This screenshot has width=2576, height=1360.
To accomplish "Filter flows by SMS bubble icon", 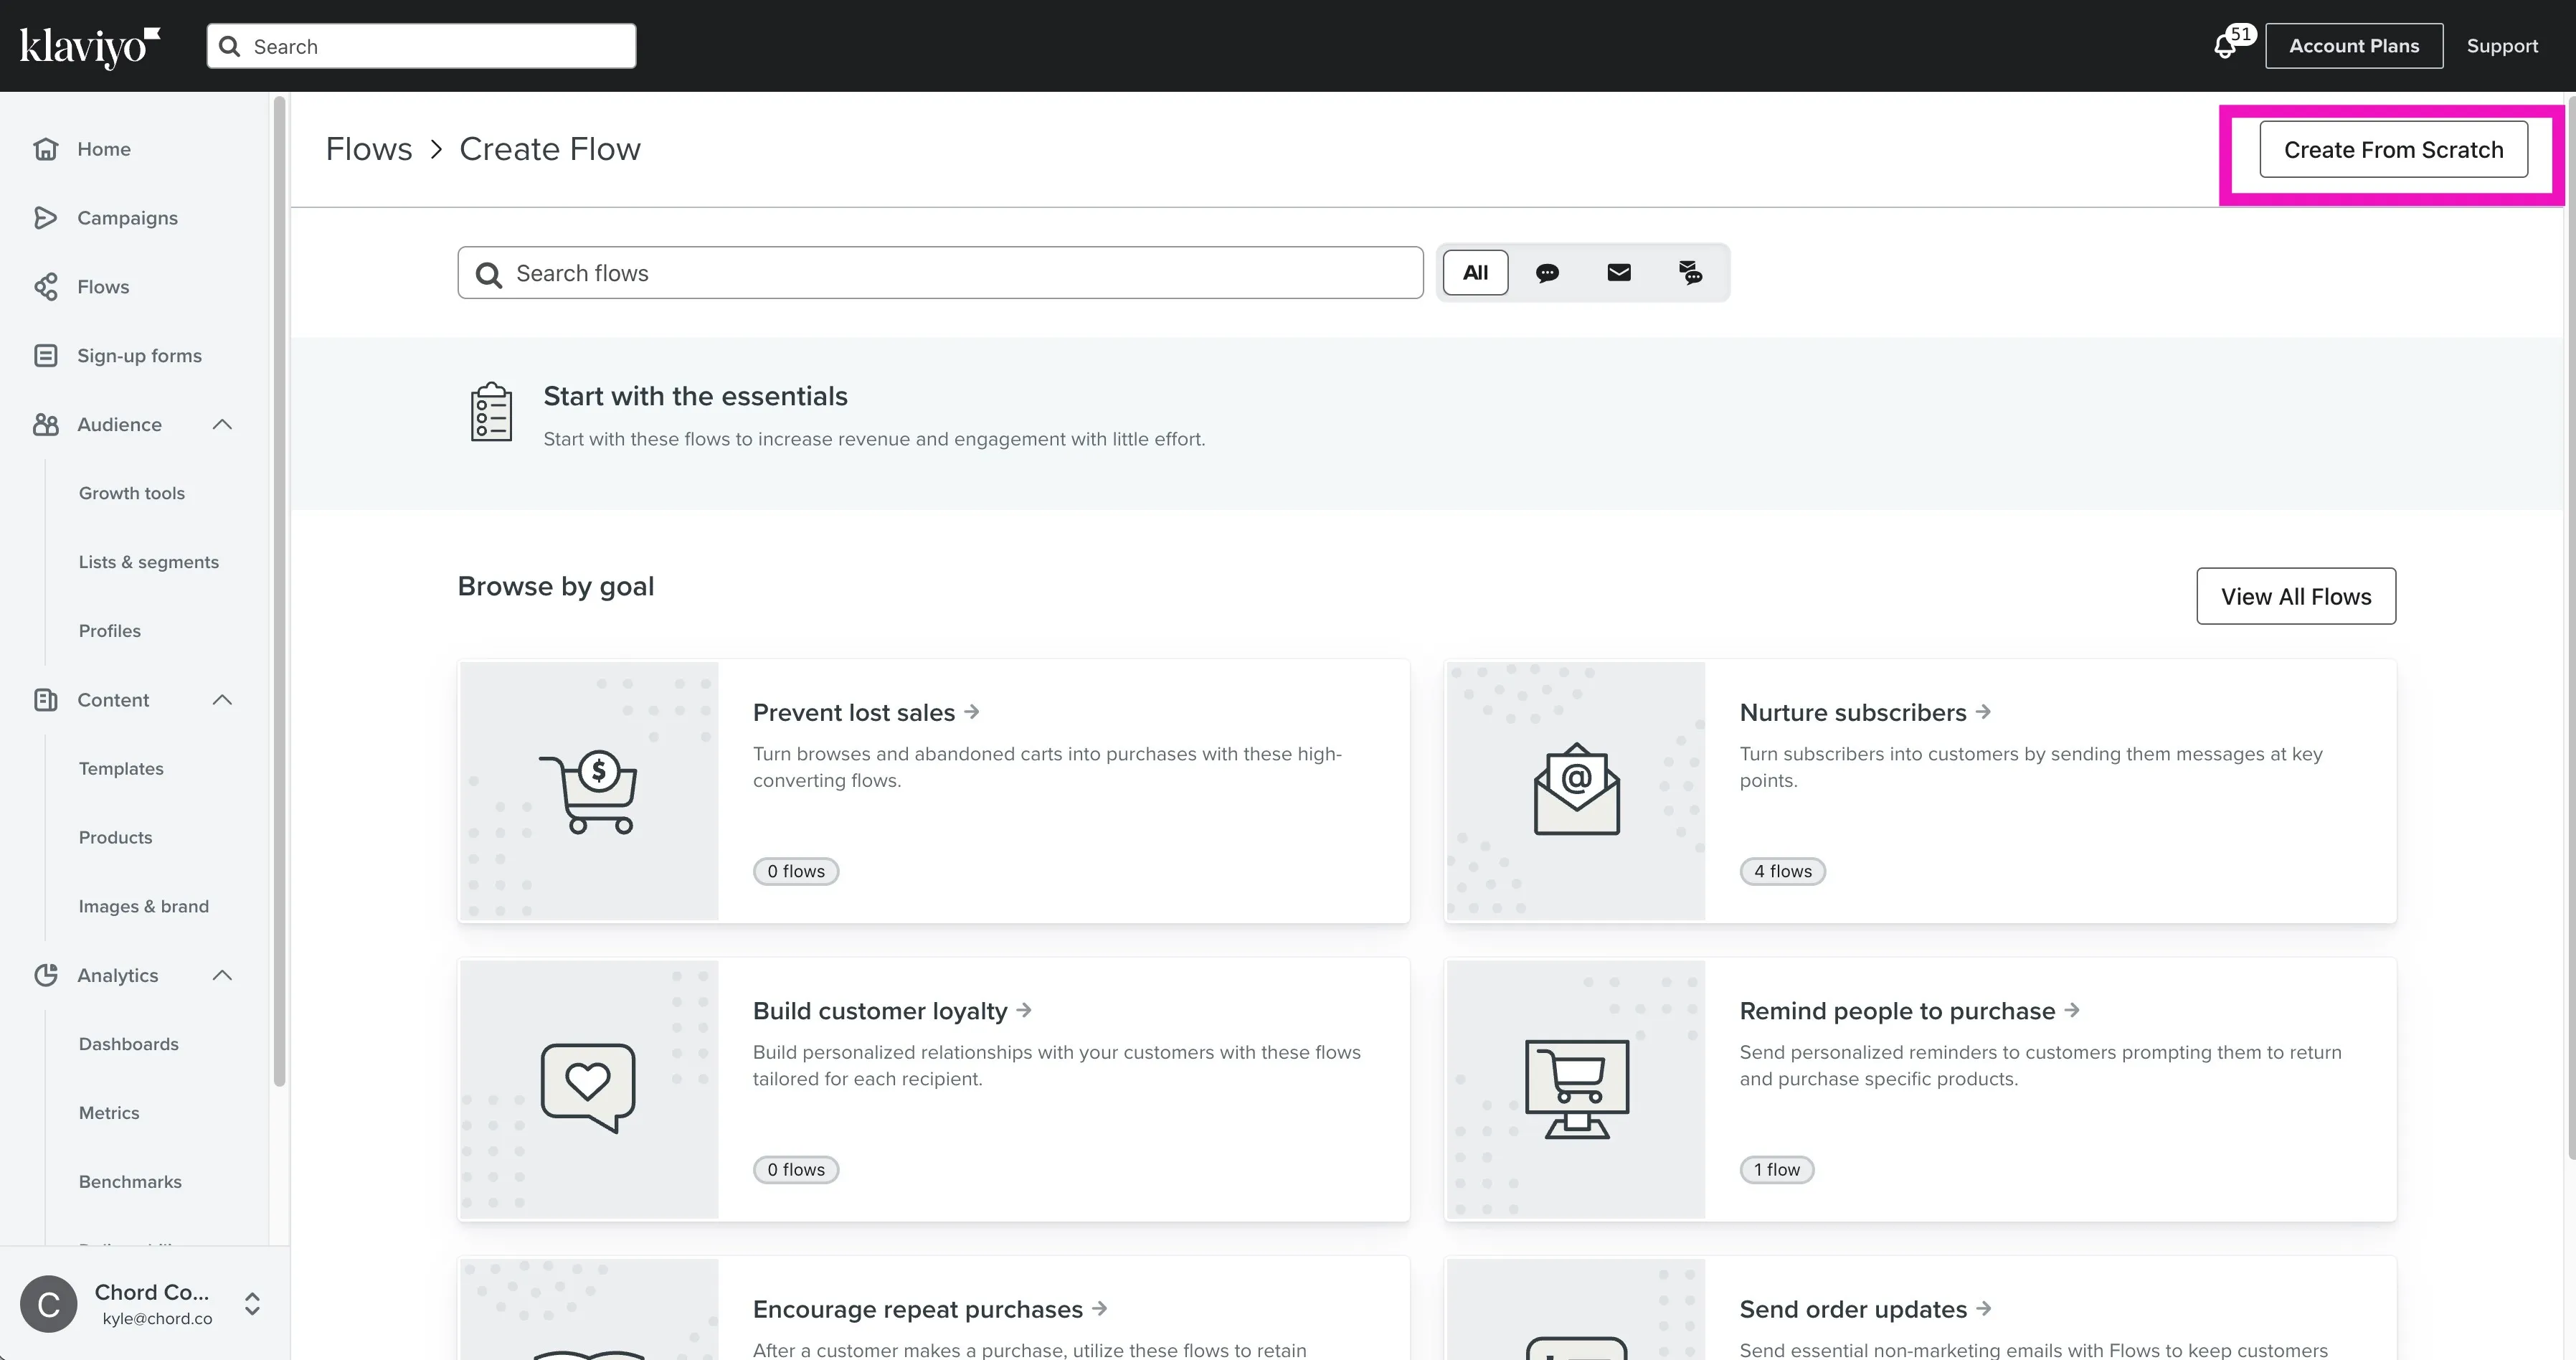I will pos(1547,273).
